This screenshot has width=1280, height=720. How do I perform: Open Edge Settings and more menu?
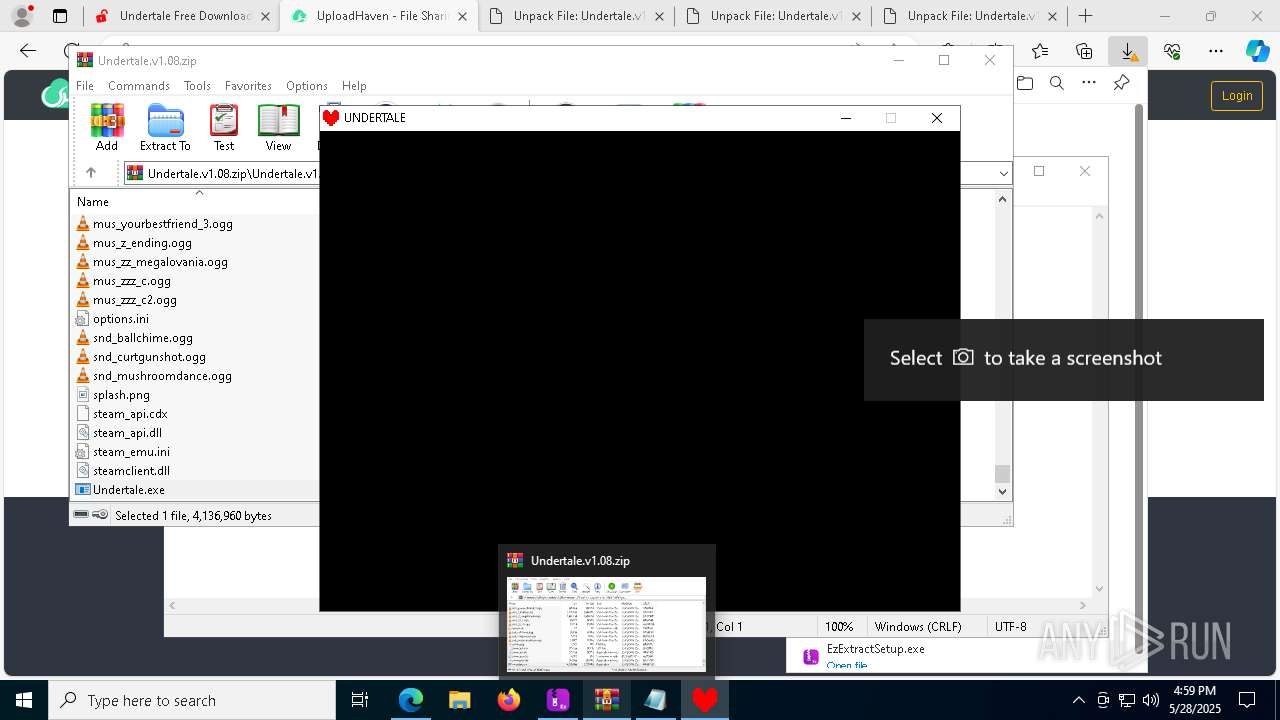pyautogui.click(x=1216, y=51)
